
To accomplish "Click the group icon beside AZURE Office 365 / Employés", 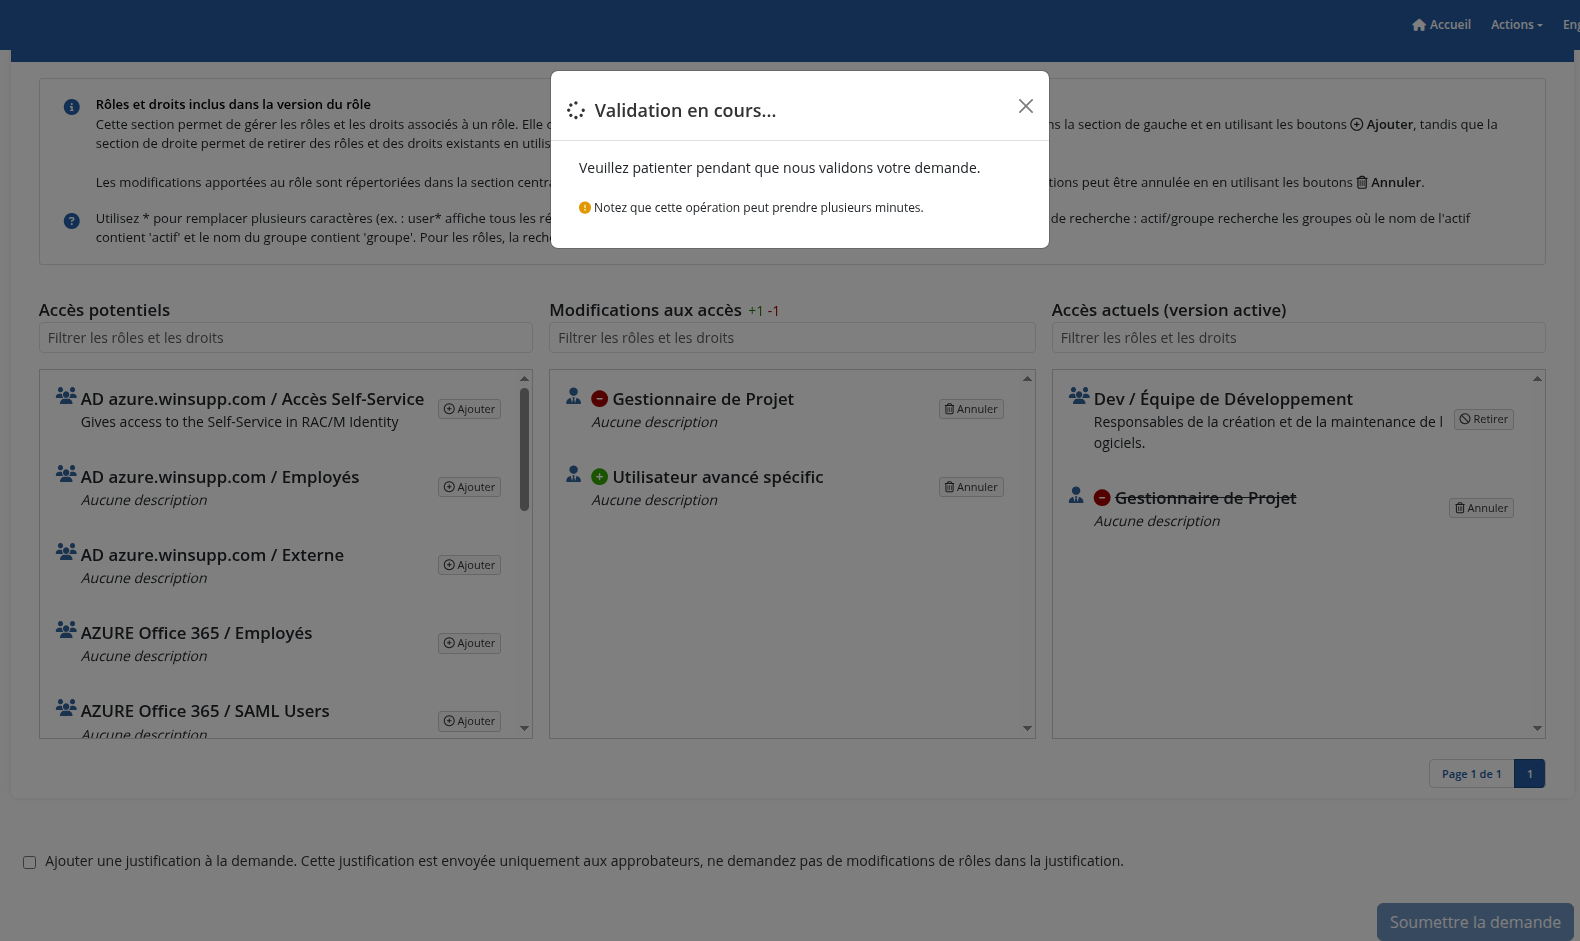I will pos(66,630).
